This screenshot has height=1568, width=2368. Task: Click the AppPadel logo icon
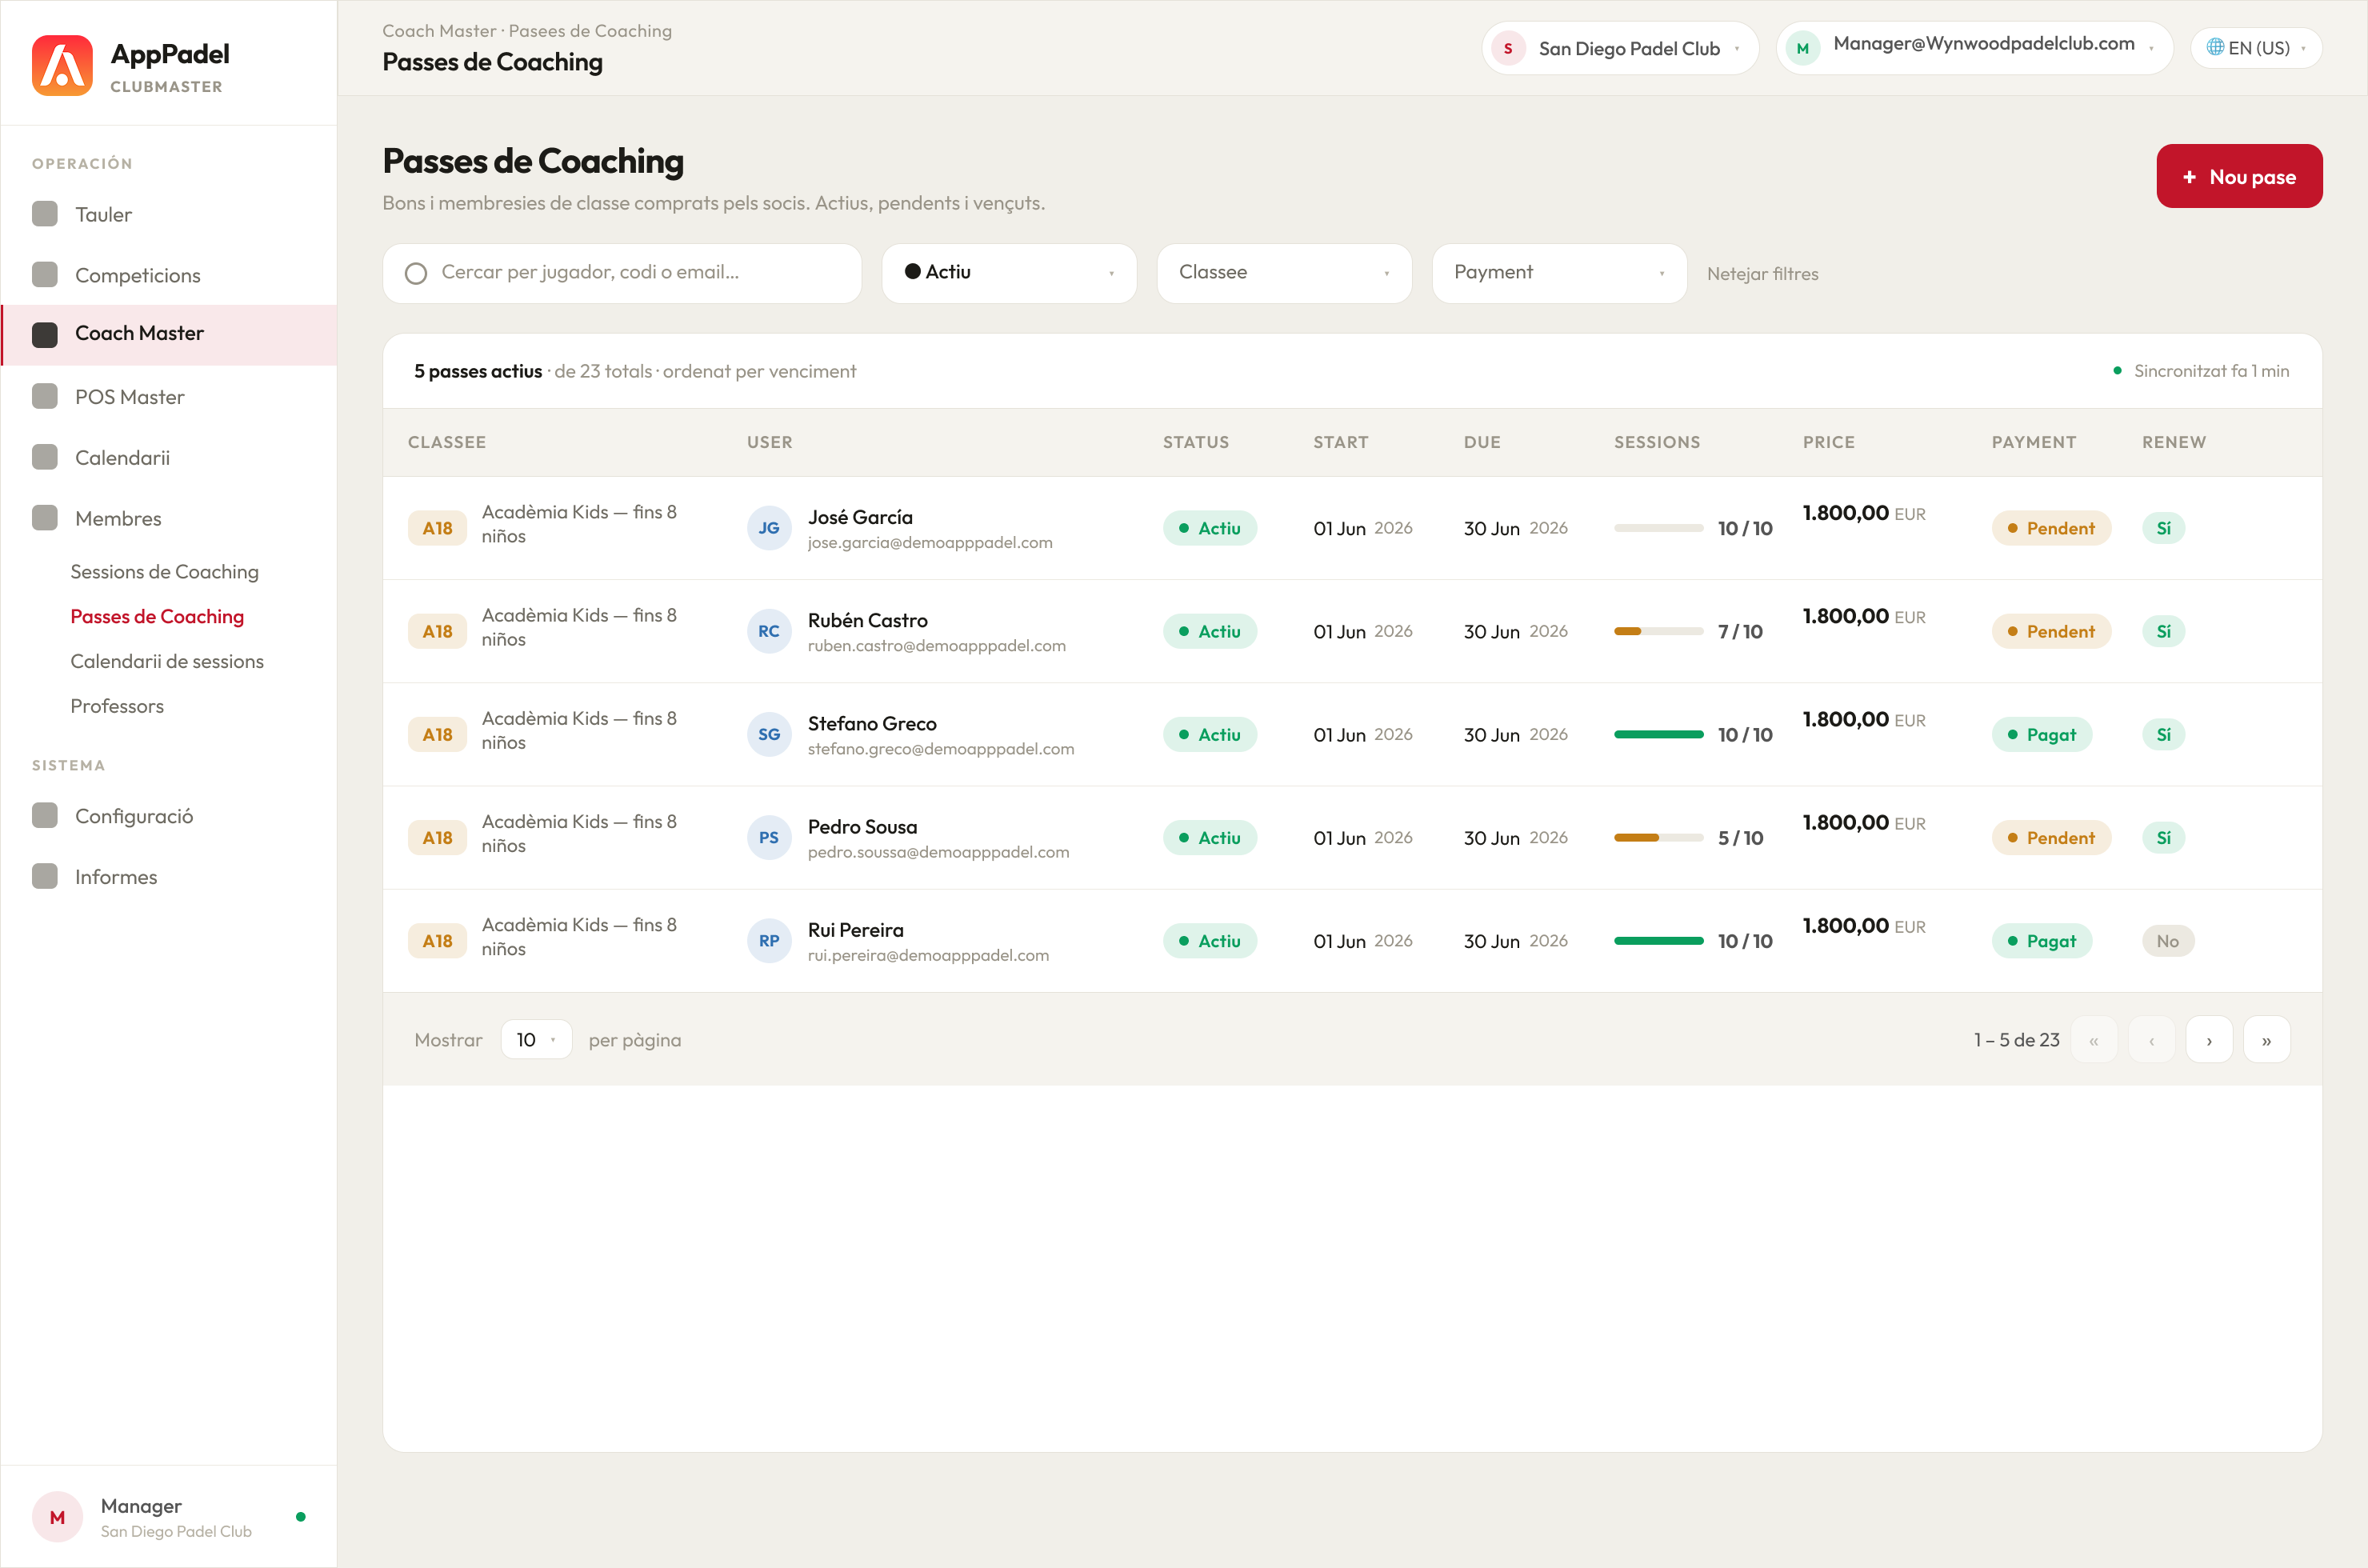62,66
